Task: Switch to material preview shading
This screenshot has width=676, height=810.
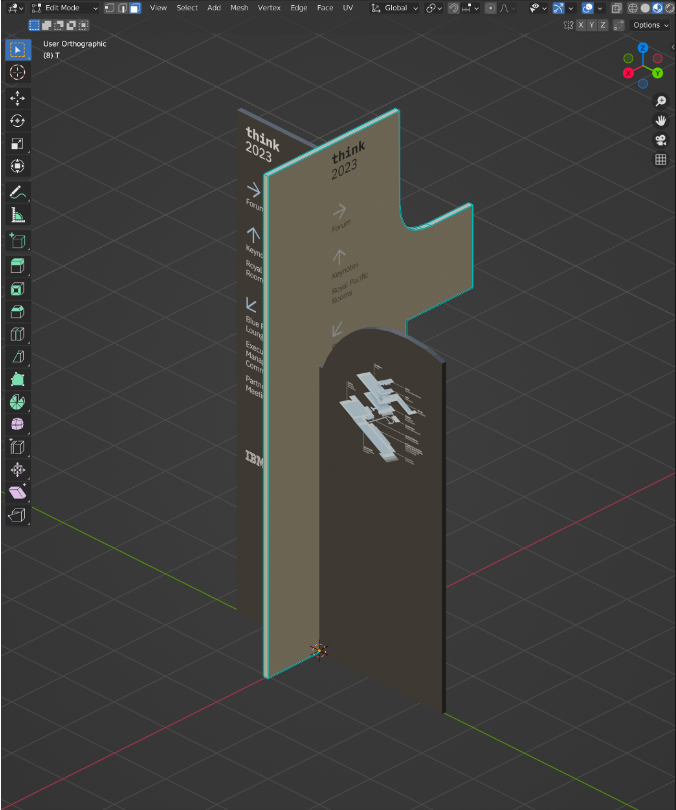Action: [x=657, y=8]
